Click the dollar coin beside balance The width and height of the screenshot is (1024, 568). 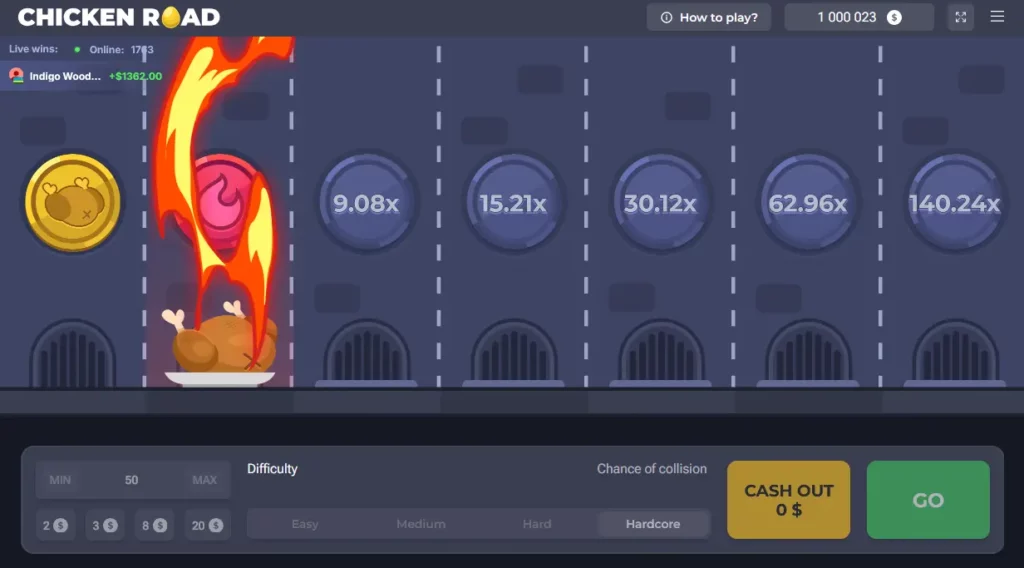[894, 18]
